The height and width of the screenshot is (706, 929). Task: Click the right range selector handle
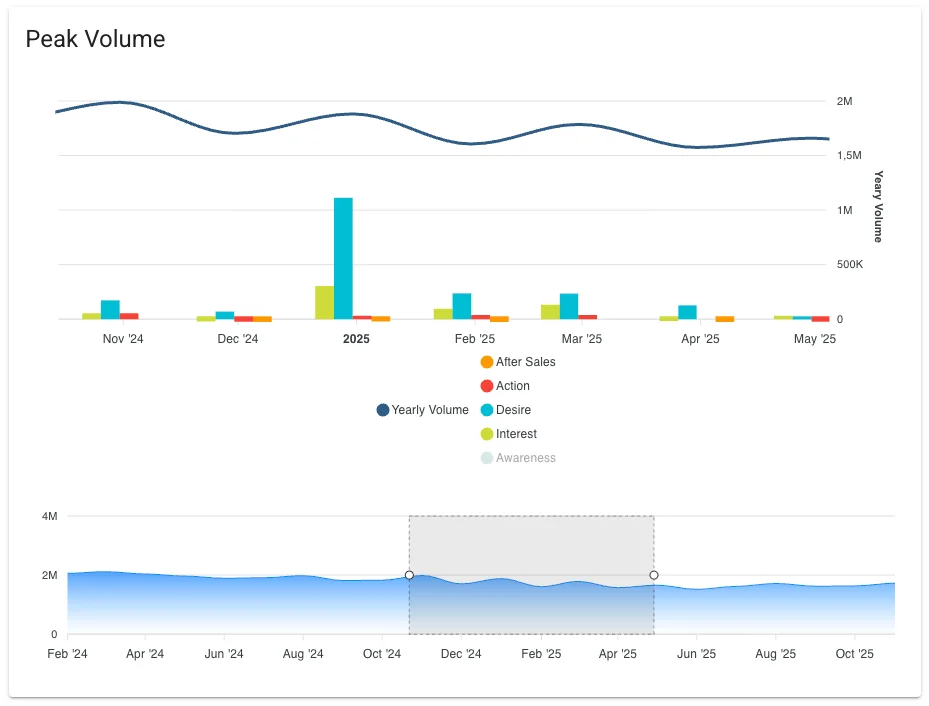(654, 575)
